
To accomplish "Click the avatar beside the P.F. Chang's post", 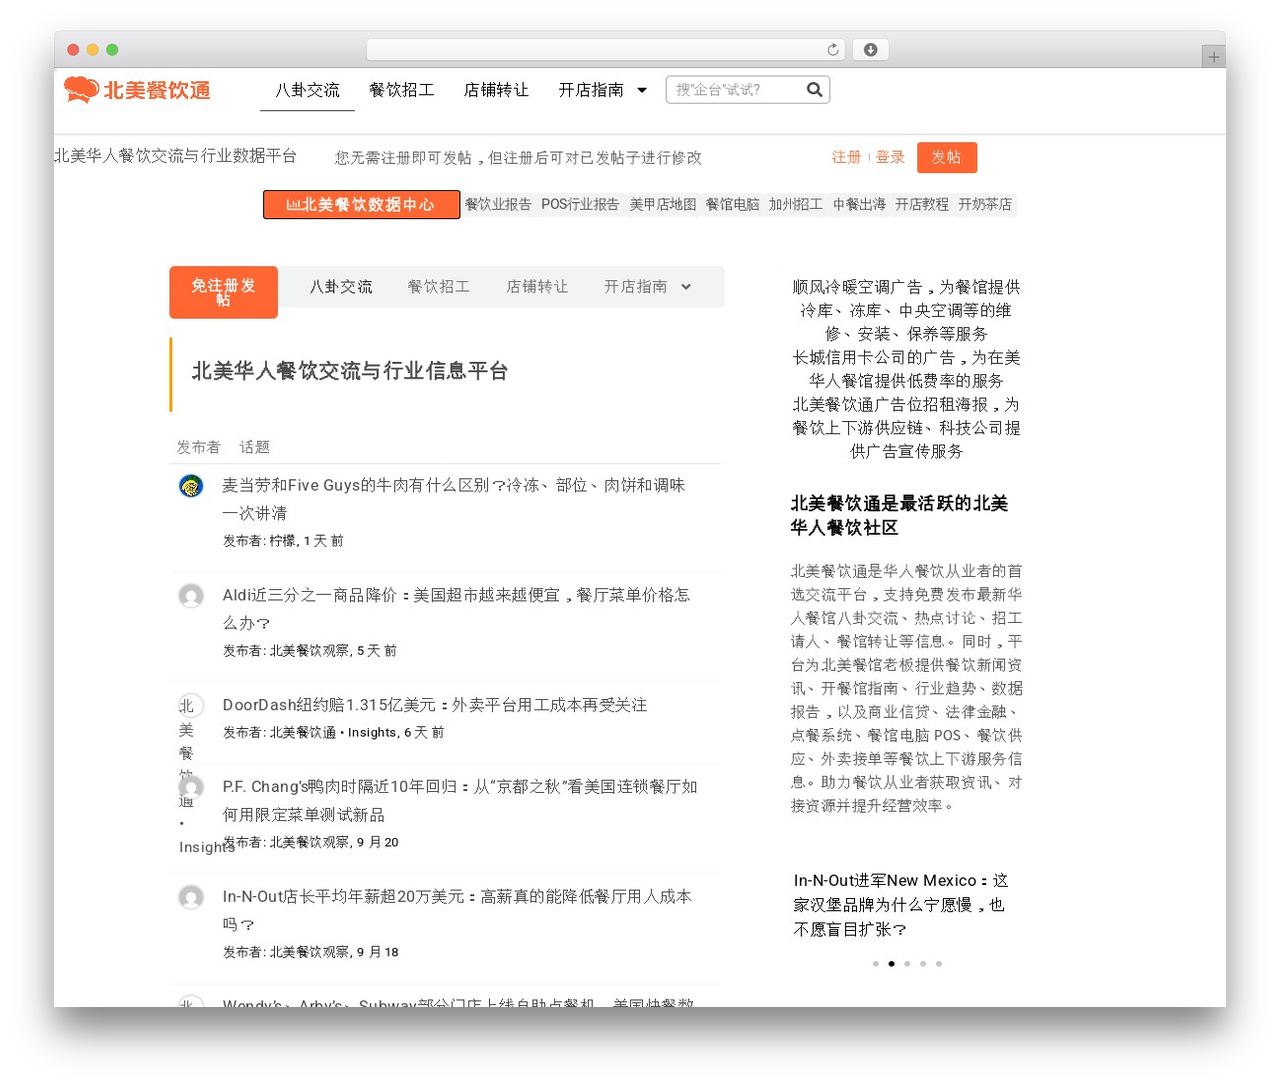I will click(191, 788).
